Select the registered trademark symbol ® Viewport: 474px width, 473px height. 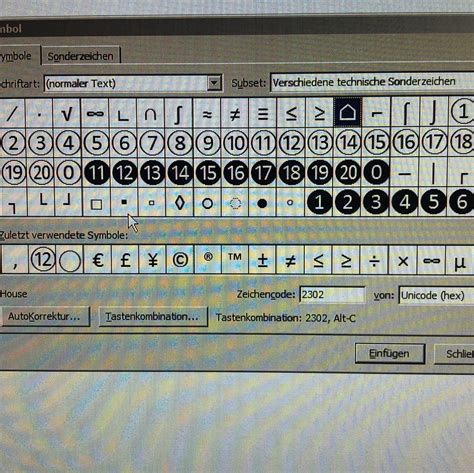tap(208, 260)
